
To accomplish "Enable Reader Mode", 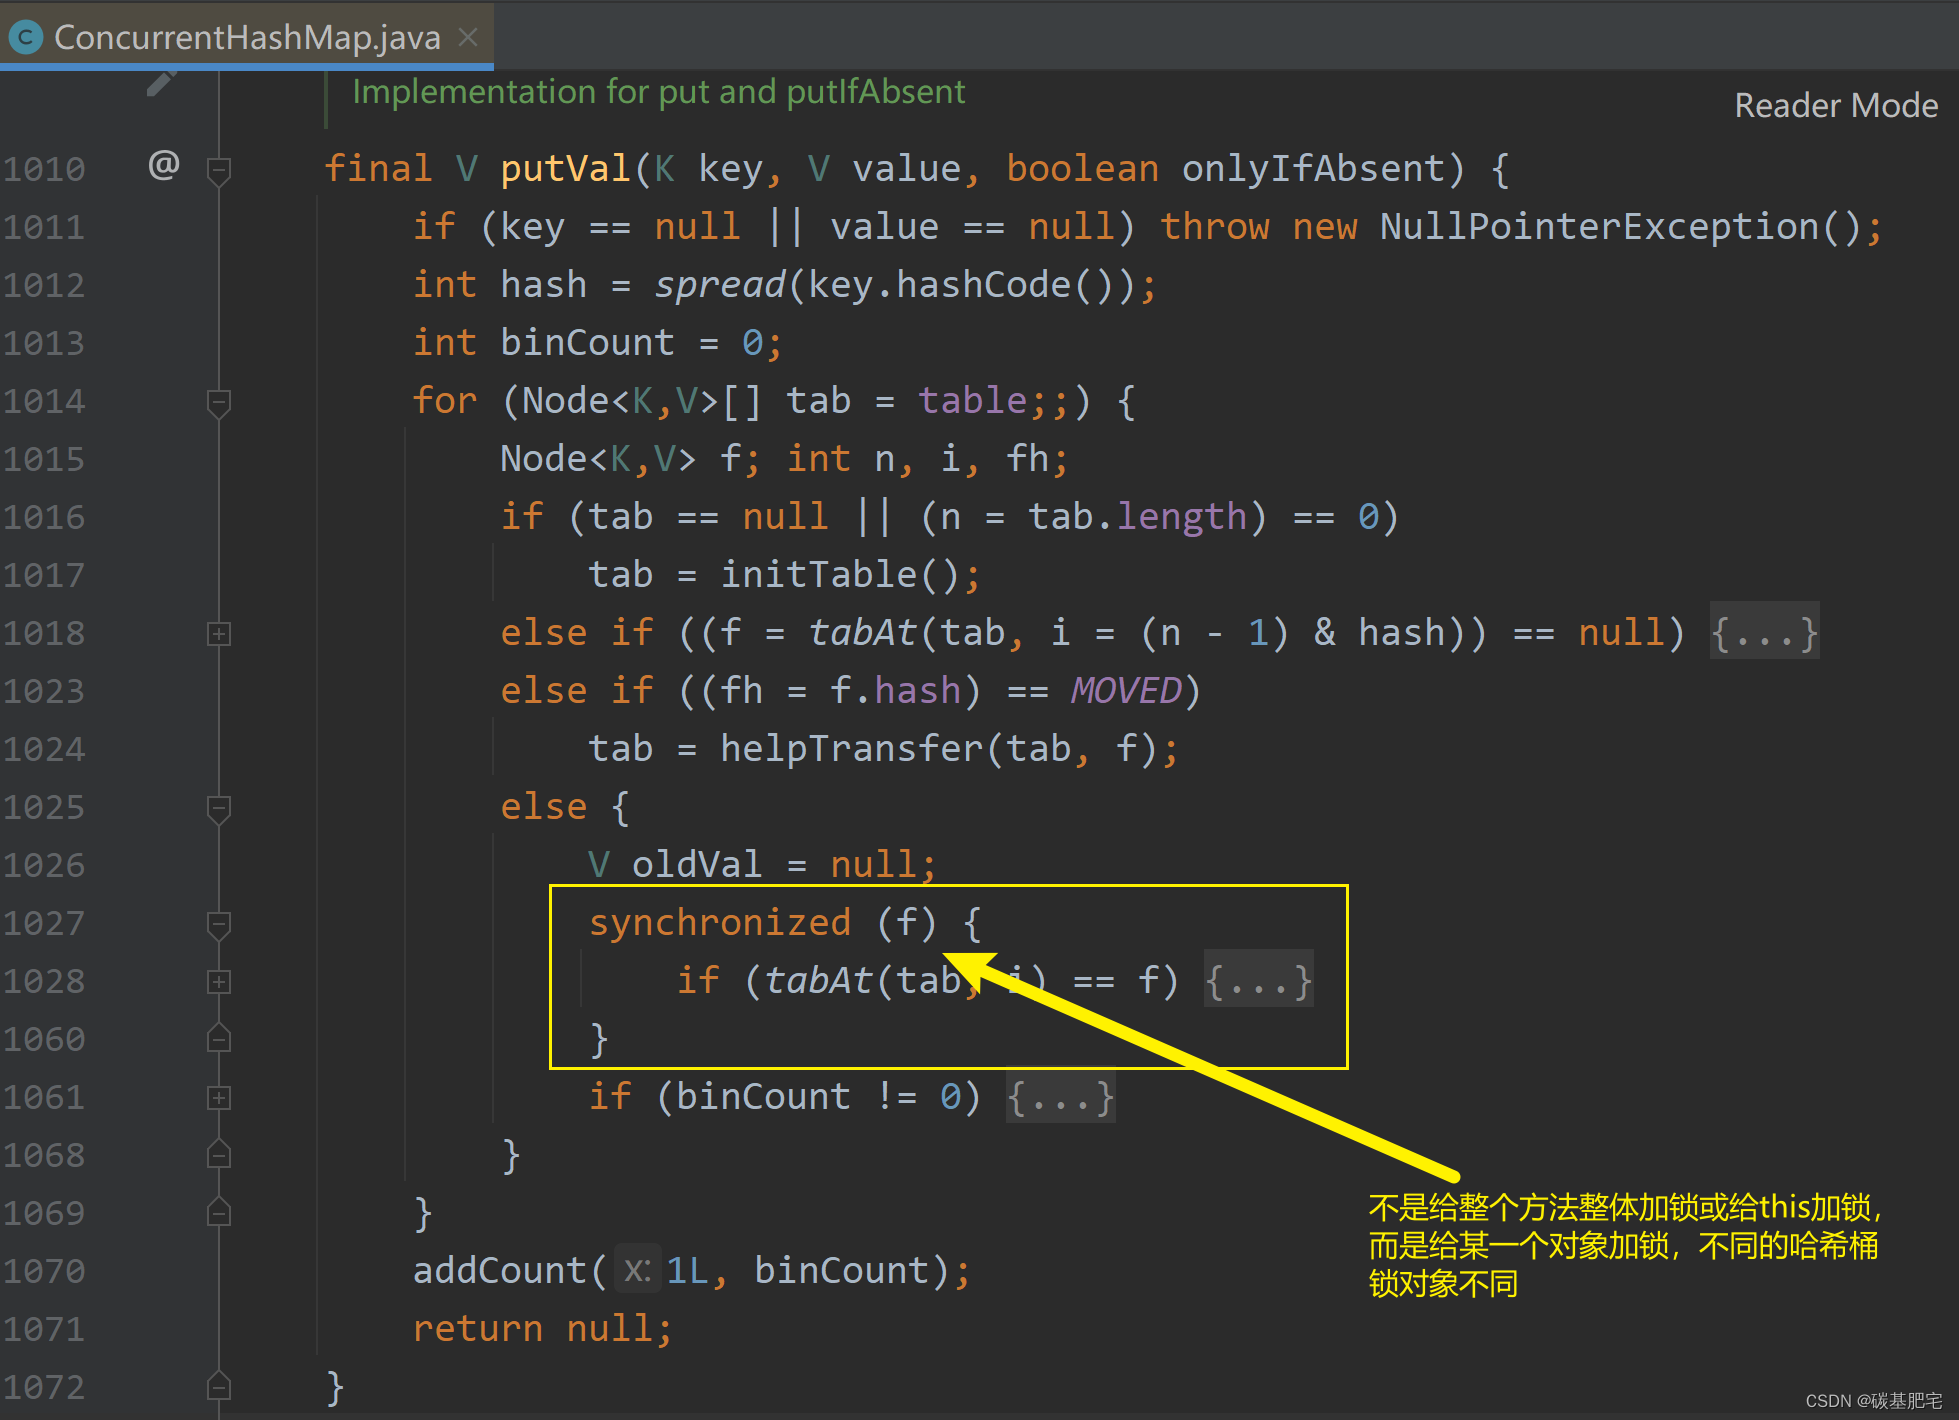I will [x=1835, y=105].
